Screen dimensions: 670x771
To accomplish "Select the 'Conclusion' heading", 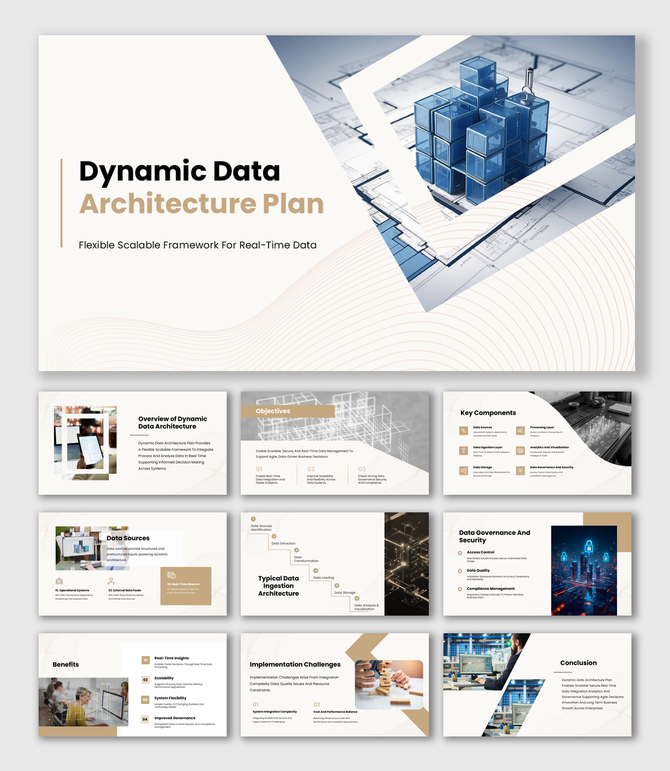I will click(x=578, y=663).
